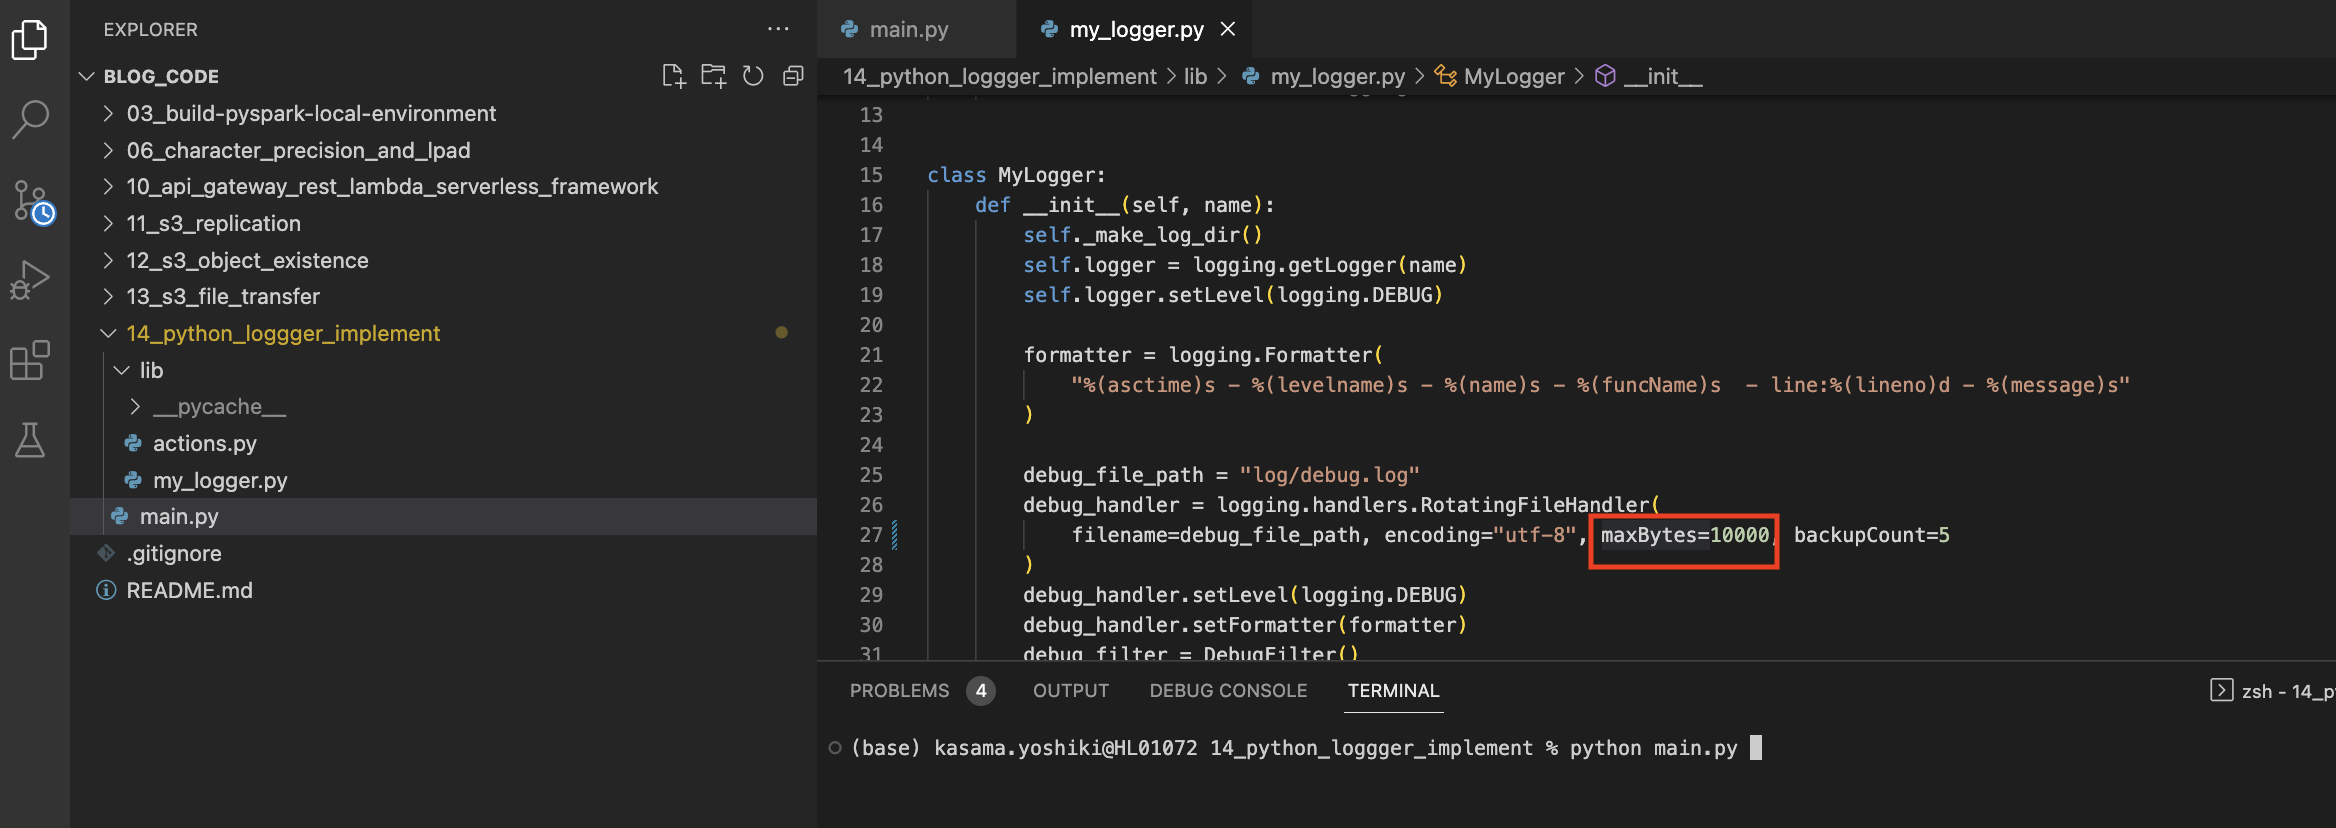
Task: Select the TERMINAL panel tab
Action: [x=1393, y=691]
